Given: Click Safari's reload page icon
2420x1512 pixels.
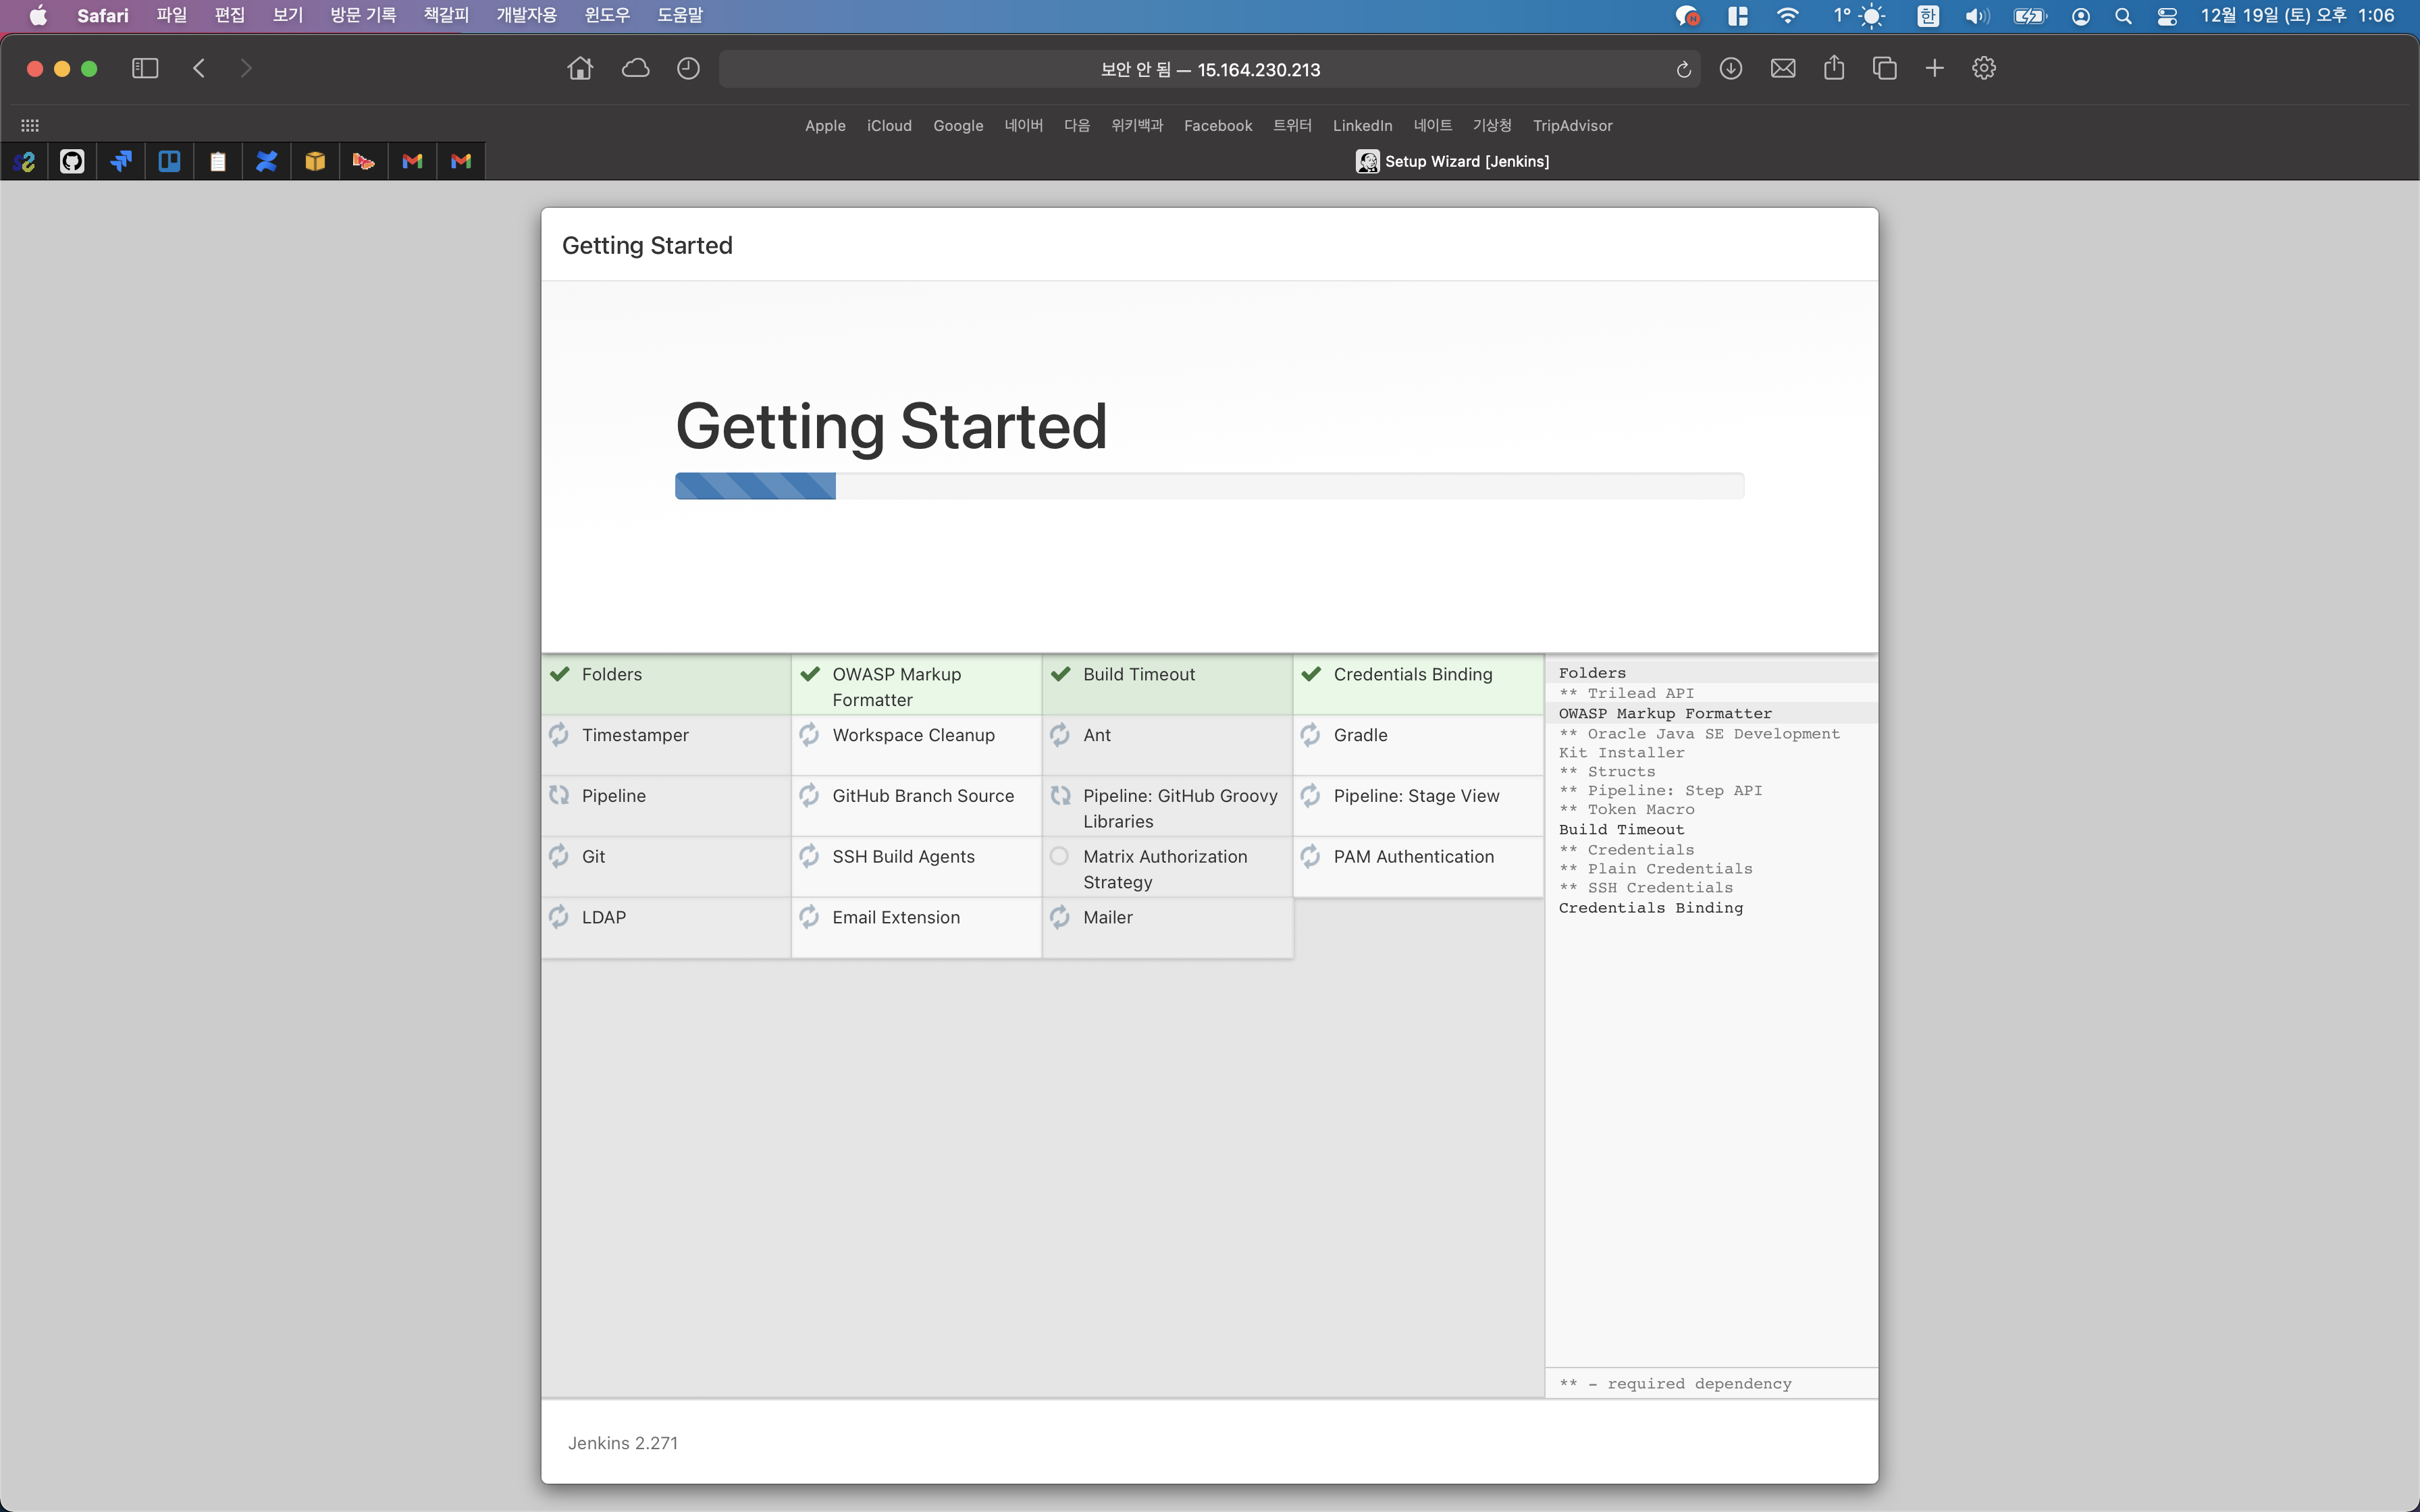Looking at the screenshot, I should [x=1683, y=69].
